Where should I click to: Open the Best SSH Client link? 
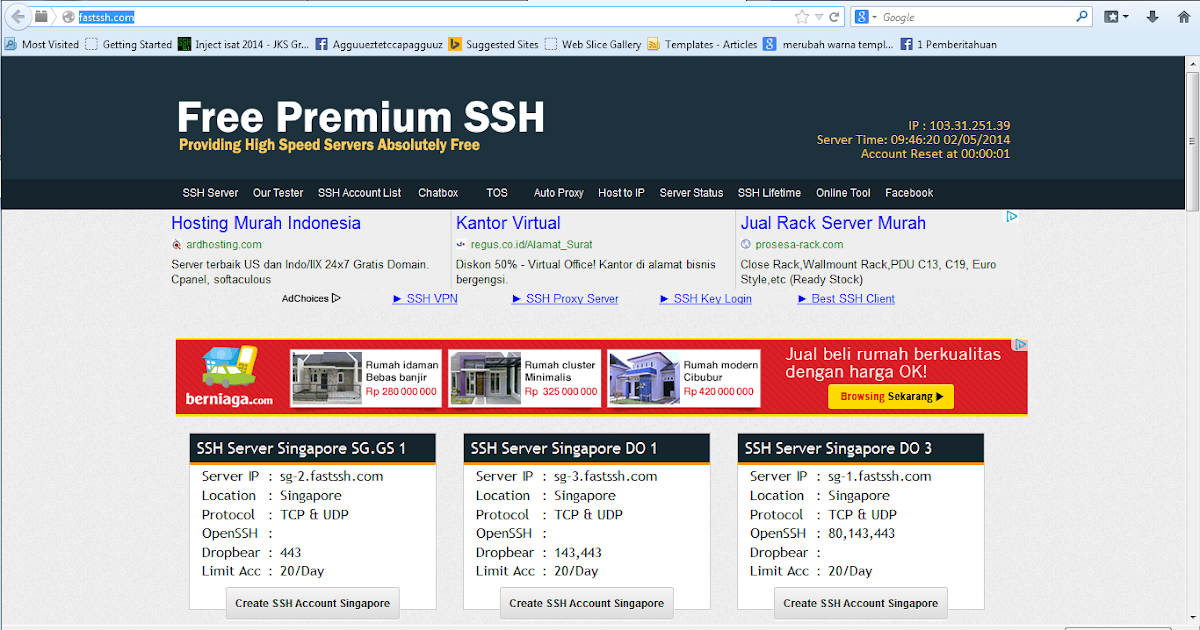[x=846, y=299]
